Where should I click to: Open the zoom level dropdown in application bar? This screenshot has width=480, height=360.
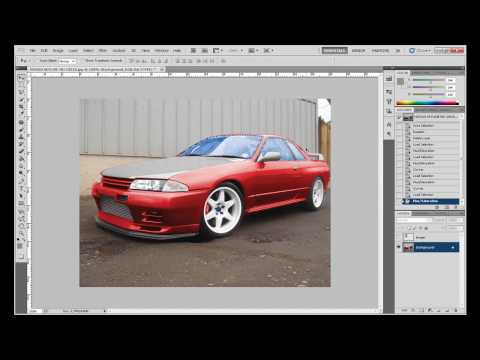(x=235, y=51)
